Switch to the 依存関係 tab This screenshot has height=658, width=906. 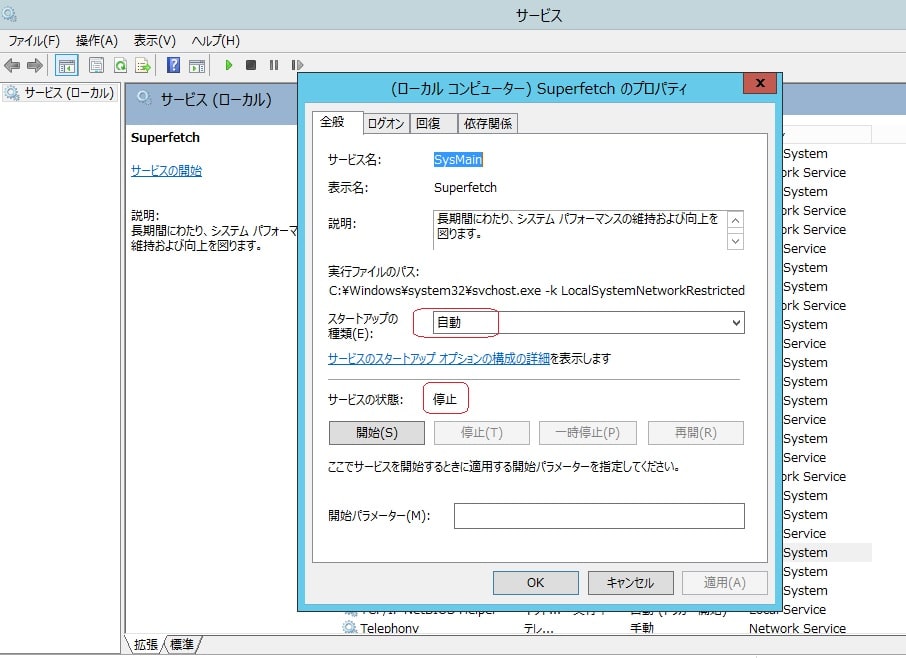[488, 124]
